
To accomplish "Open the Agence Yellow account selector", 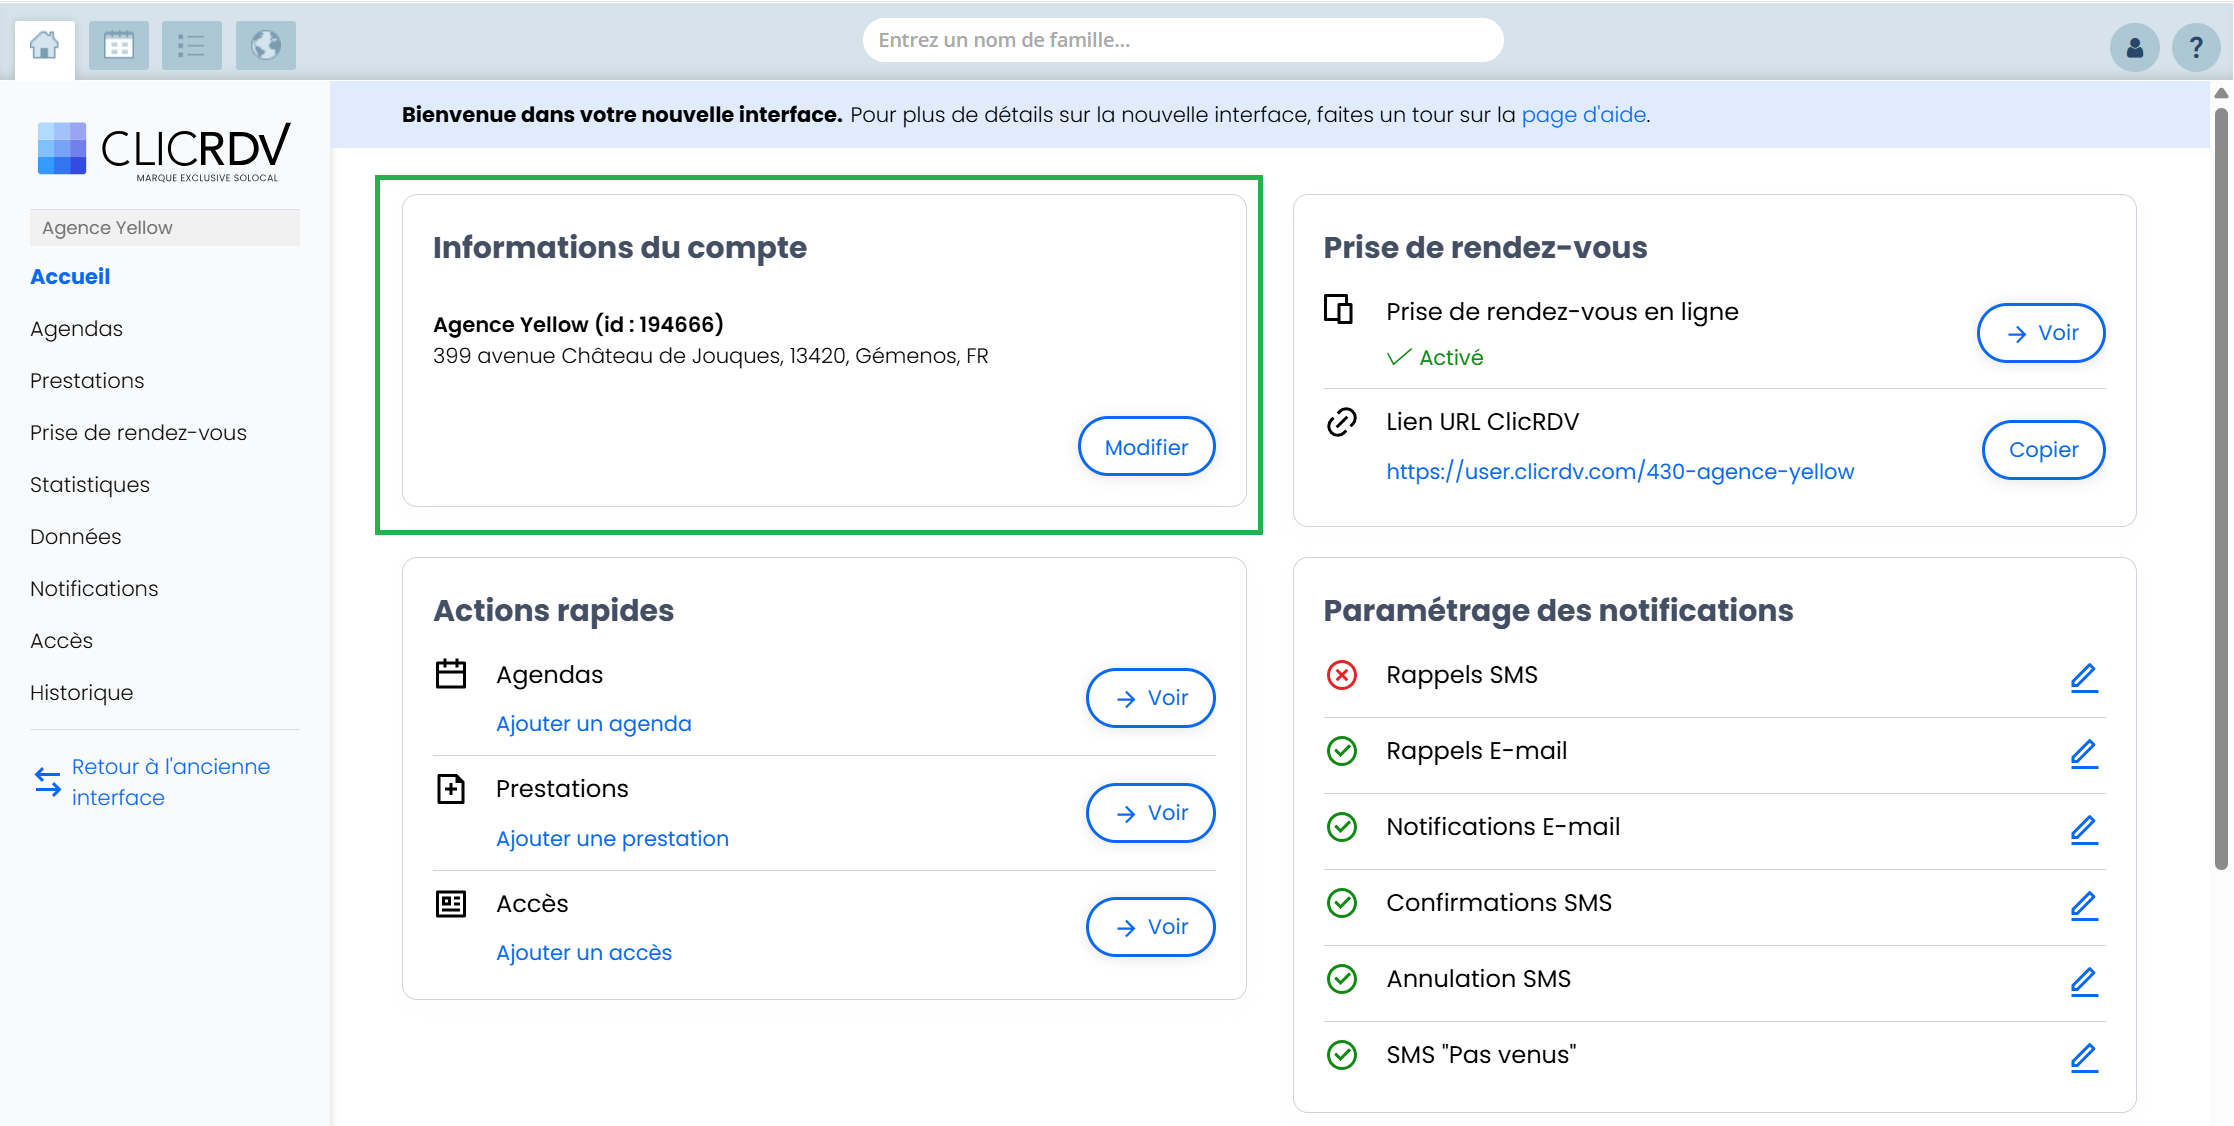I will point(164,227).
